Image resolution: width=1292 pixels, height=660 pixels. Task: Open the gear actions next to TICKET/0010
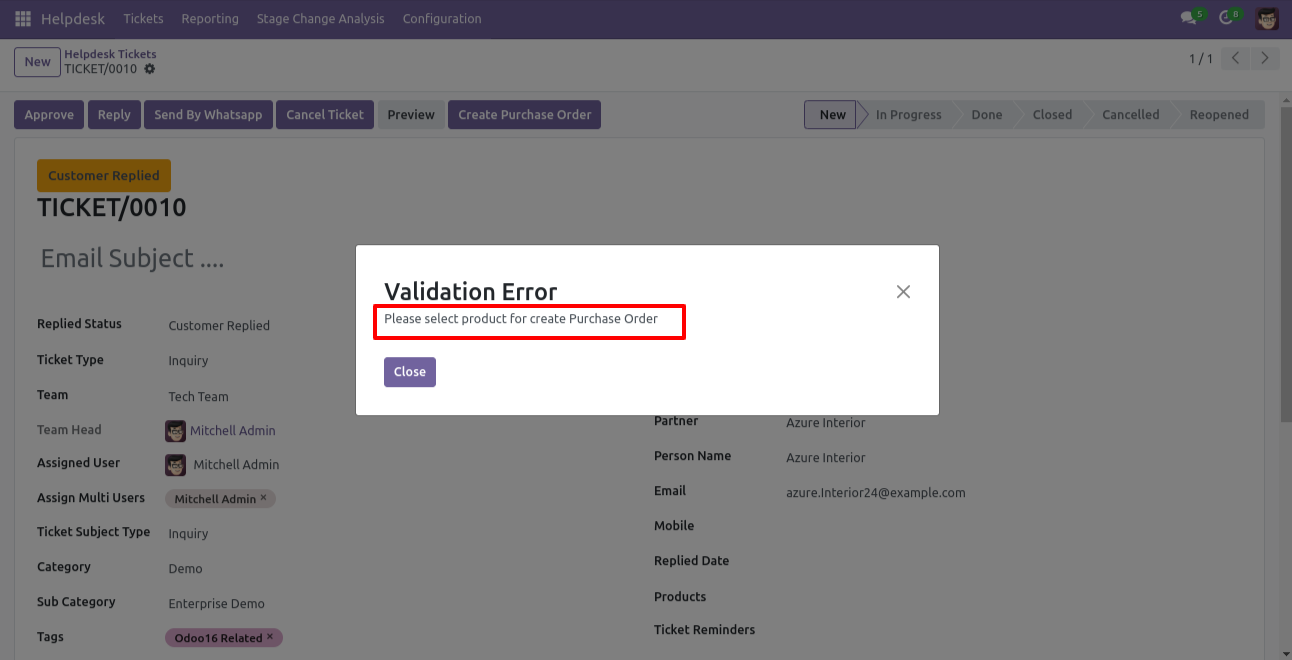150,69
